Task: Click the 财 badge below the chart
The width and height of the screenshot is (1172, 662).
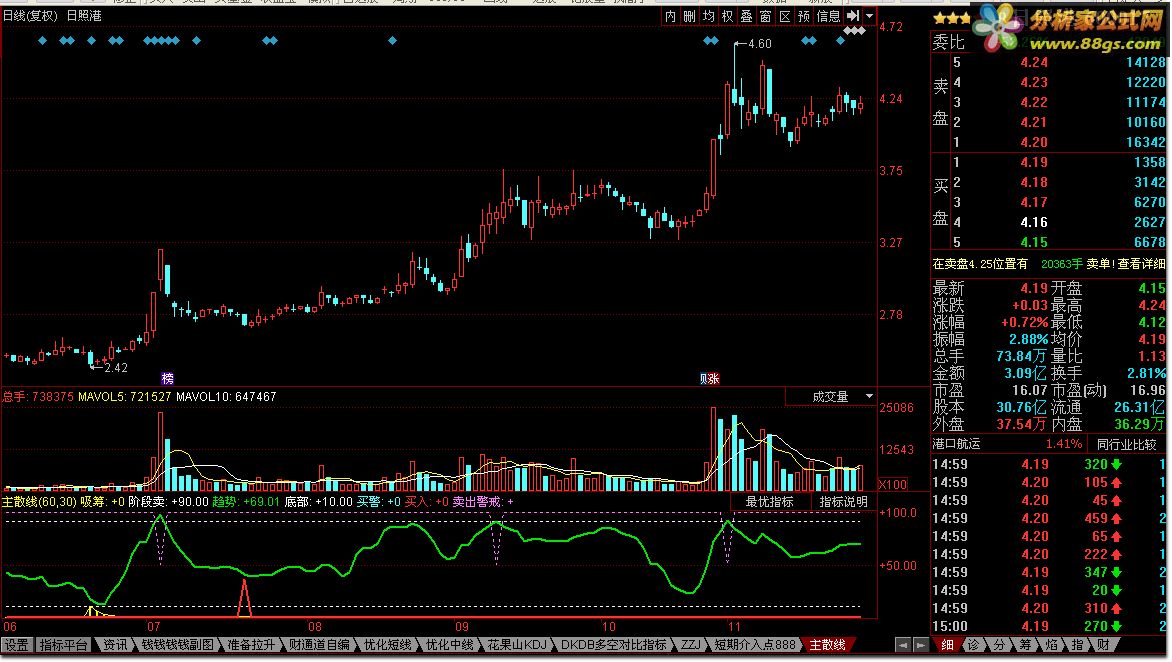Action: point(703,378)
